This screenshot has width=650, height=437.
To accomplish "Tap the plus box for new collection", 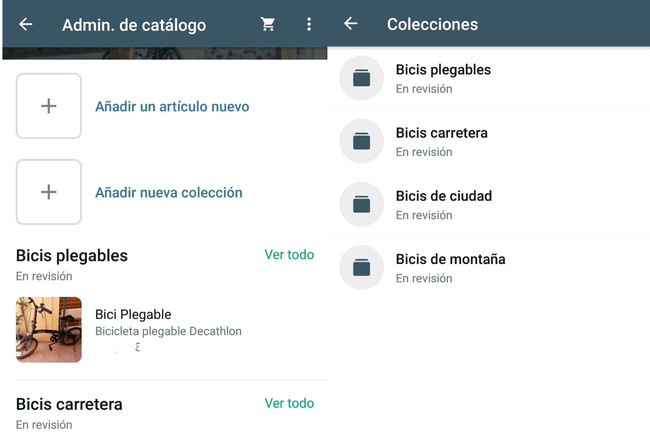I will click(48, 192).
